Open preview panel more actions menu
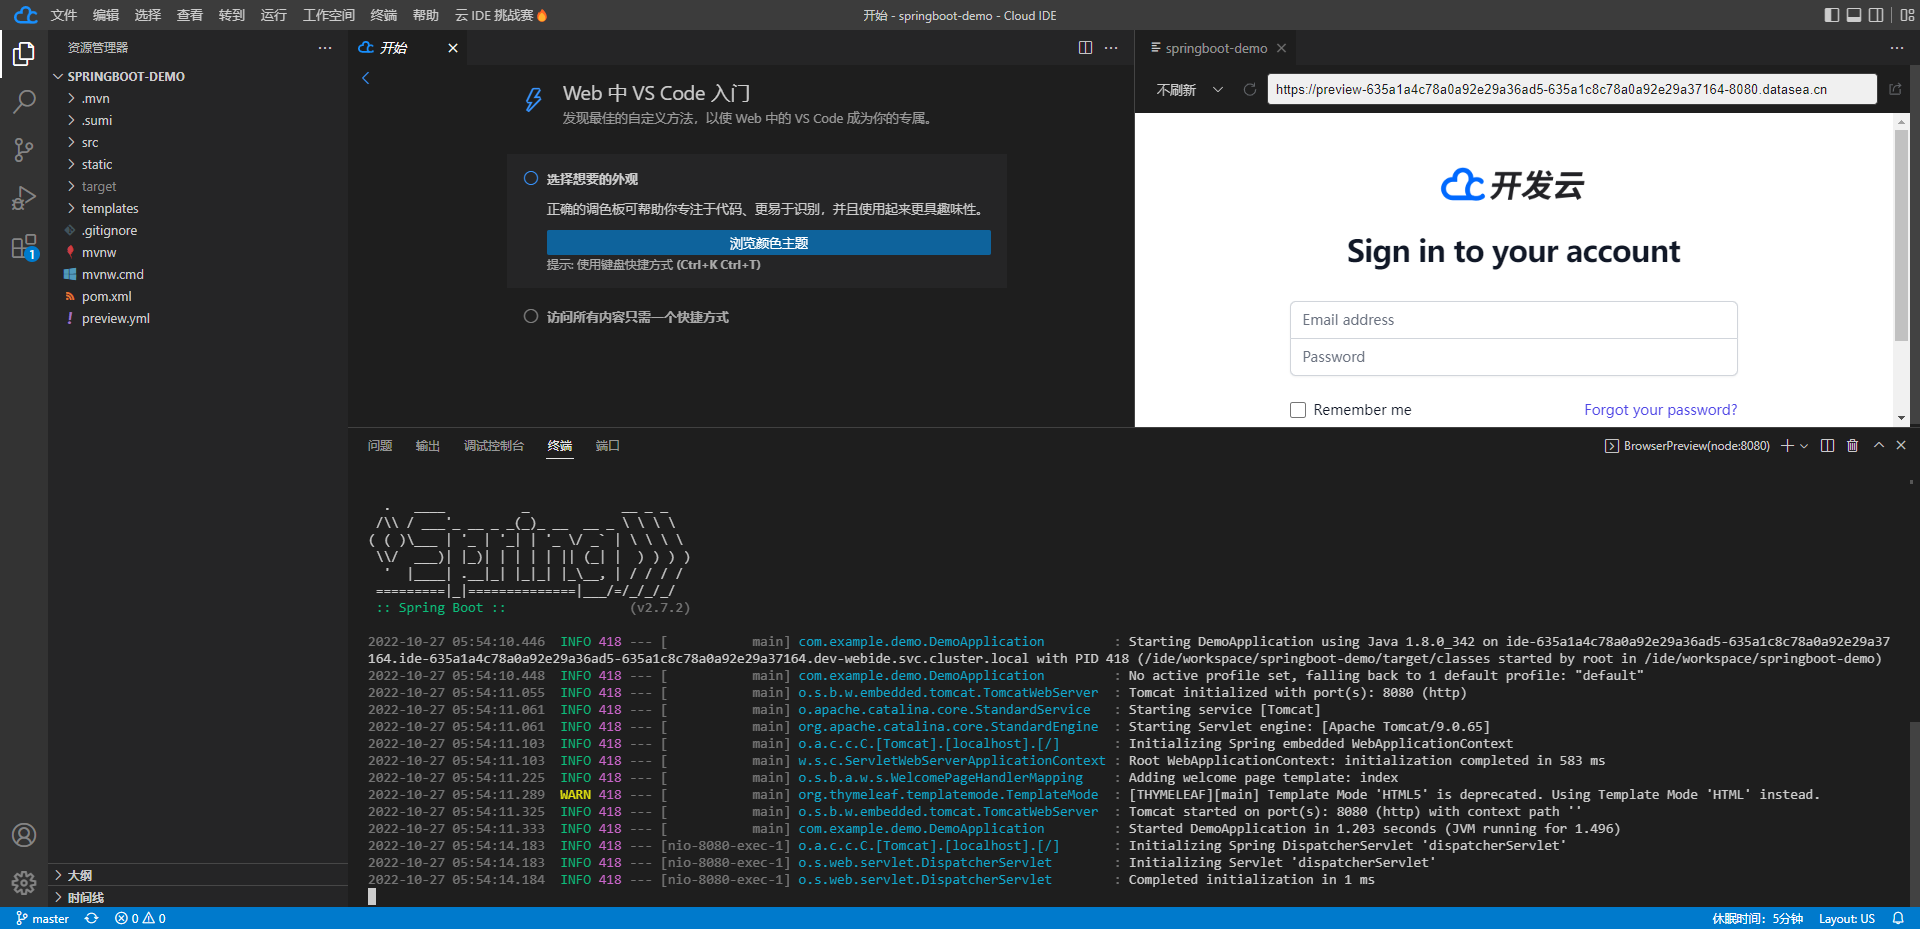This screenshot has height=929, width=1920. [x=1897, y=48]
